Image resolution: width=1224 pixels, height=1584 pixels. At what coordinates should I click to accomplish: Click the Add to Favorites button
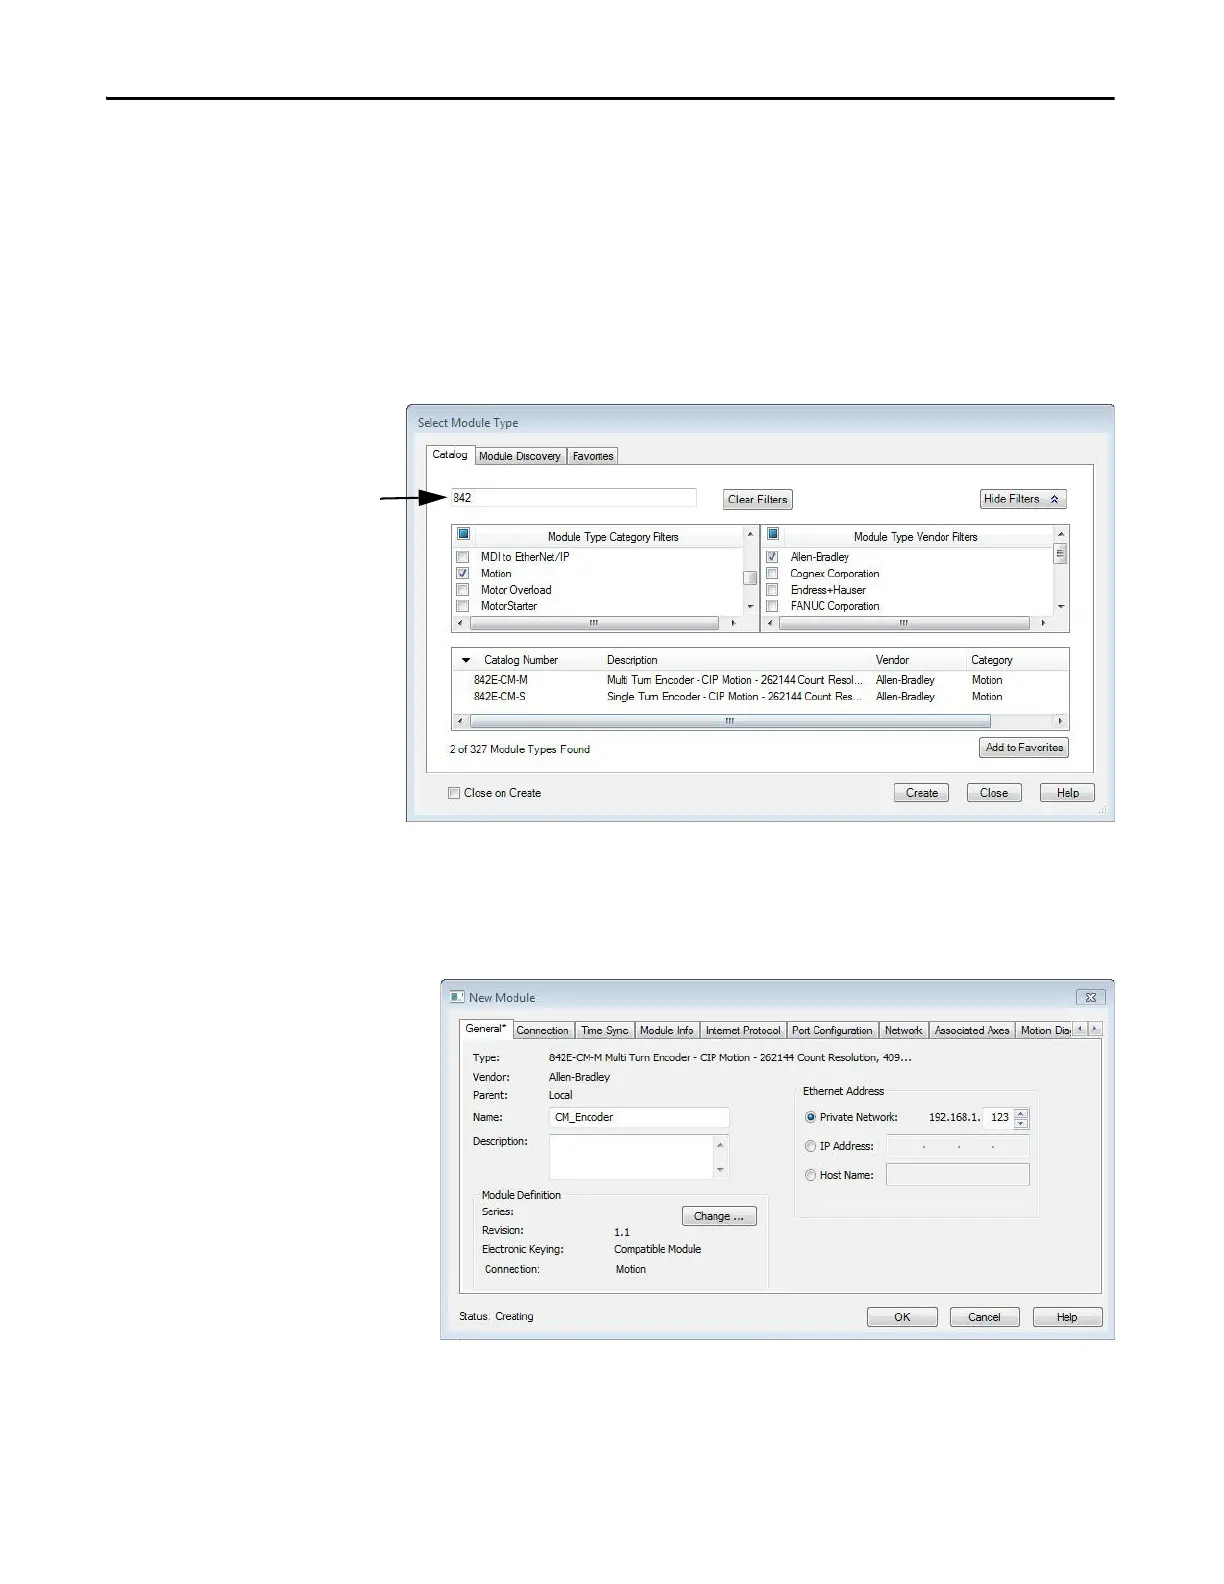click(x=1024, y=748)
